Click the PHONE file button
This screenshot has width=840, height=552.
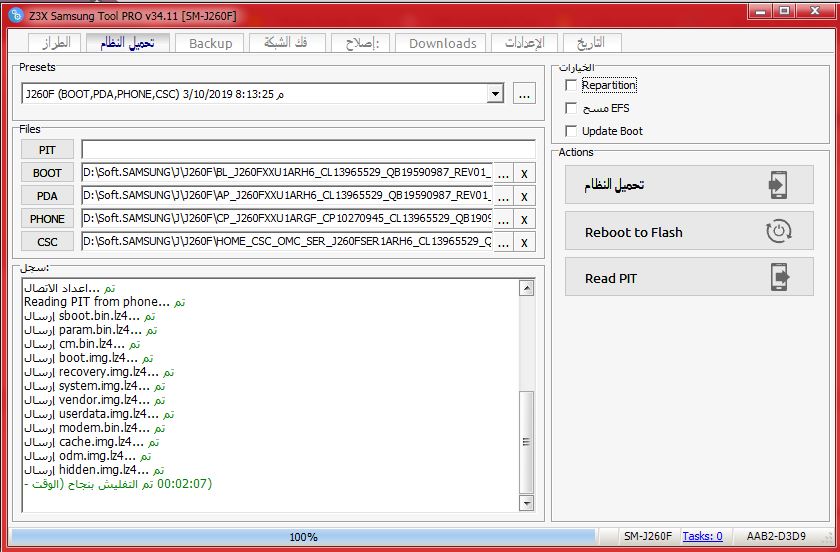coord(47,219)
